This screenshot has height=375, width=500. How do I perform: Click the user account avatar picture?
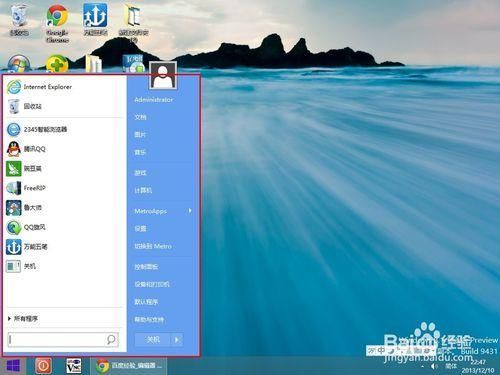tap(163, 76)
